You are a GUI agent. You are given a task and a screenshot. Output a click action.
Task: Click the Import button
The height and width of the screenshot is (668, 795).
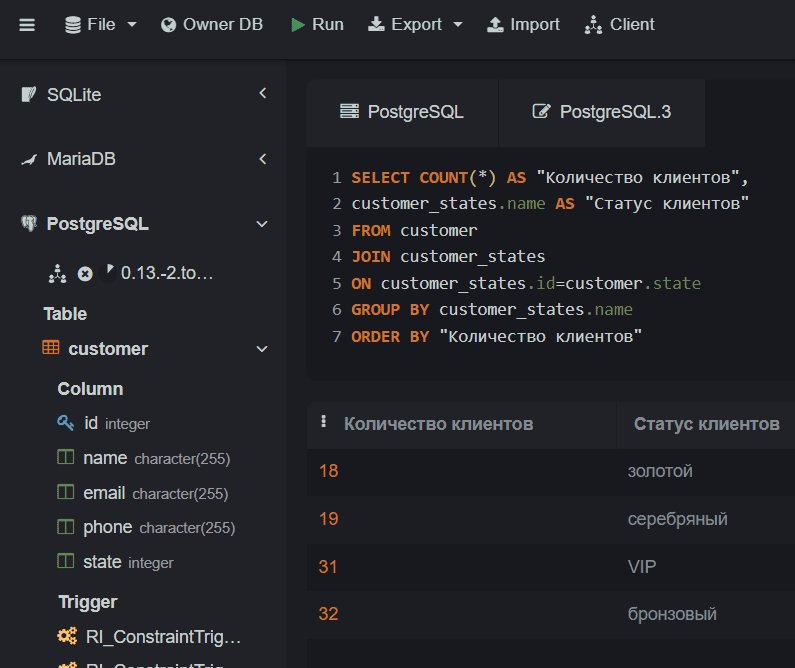tap(523, 24)
